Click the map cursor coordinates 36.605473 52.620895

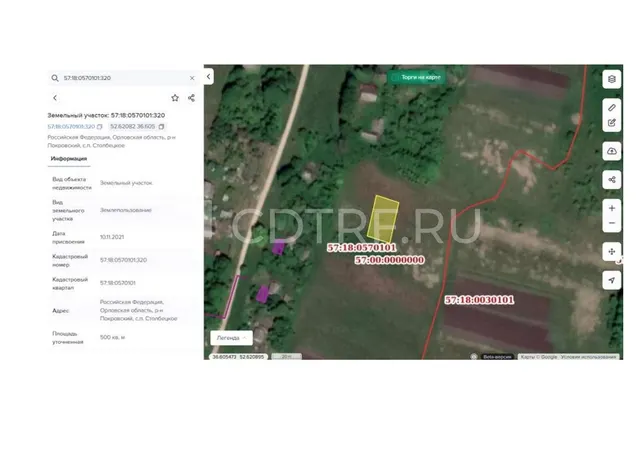pyautogui.click(x=238, y=357)
